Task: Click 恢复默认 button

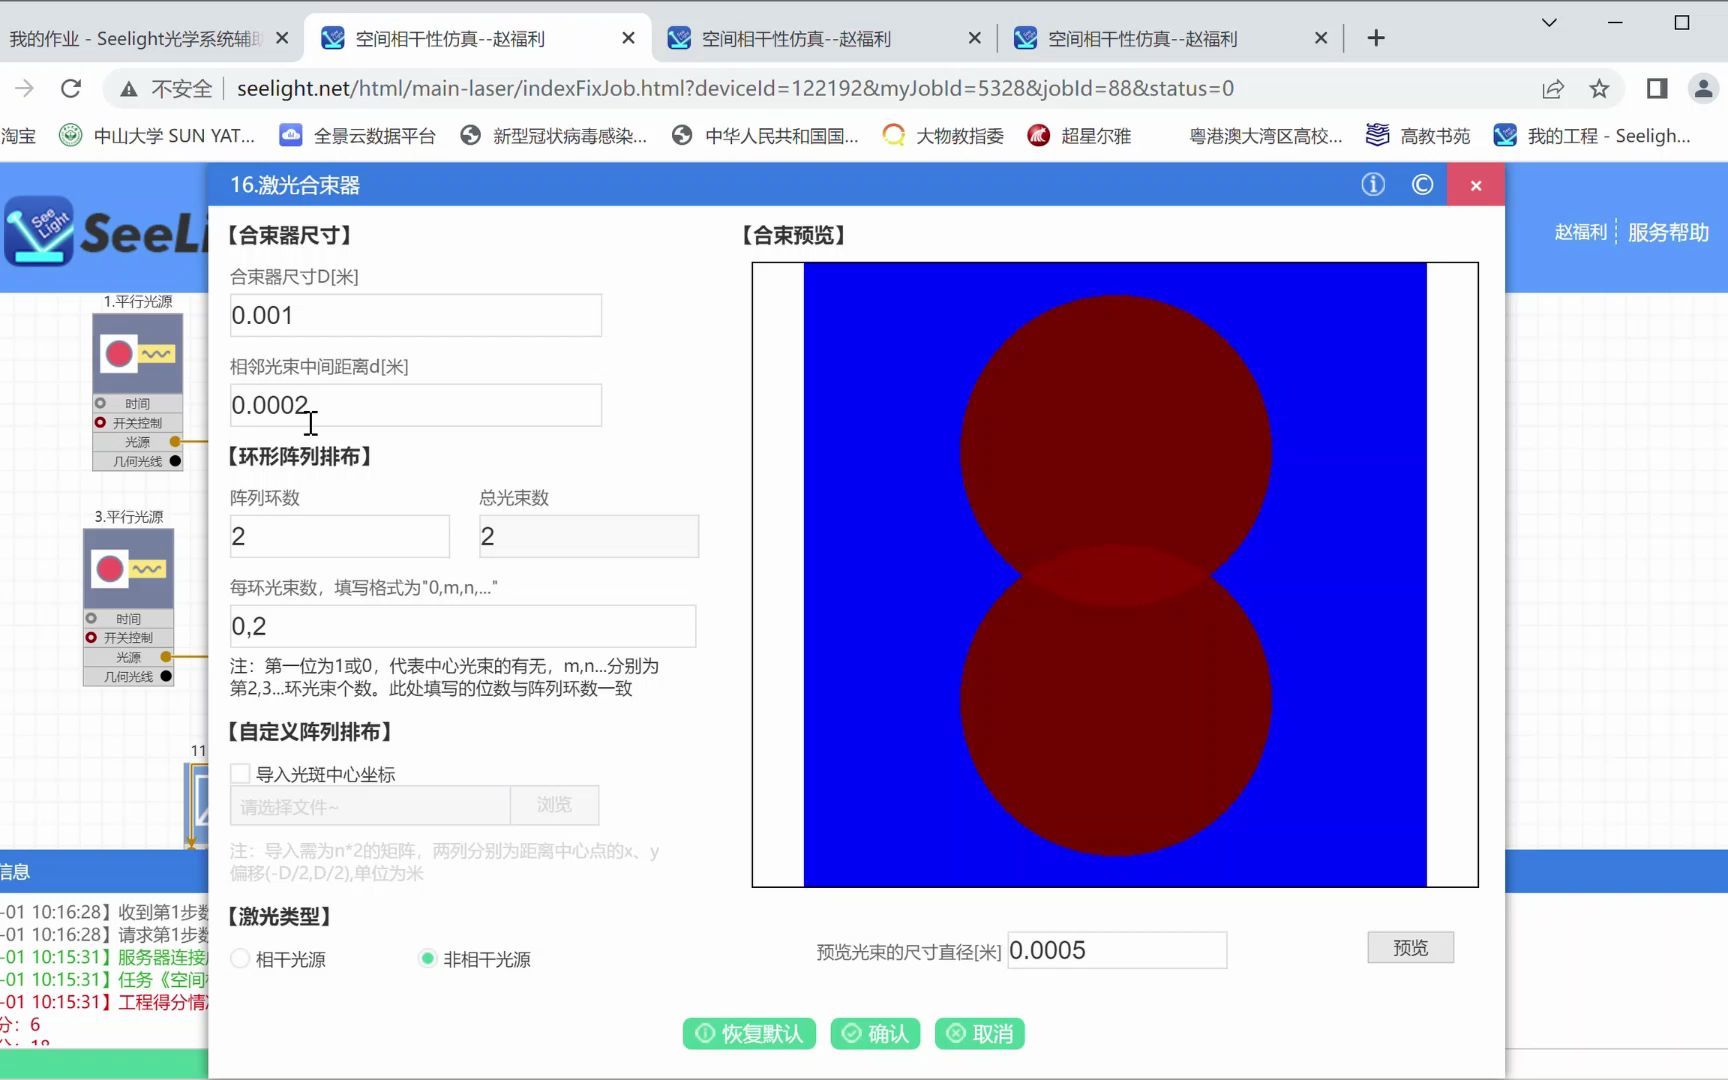Action: tap(749, 1033)
